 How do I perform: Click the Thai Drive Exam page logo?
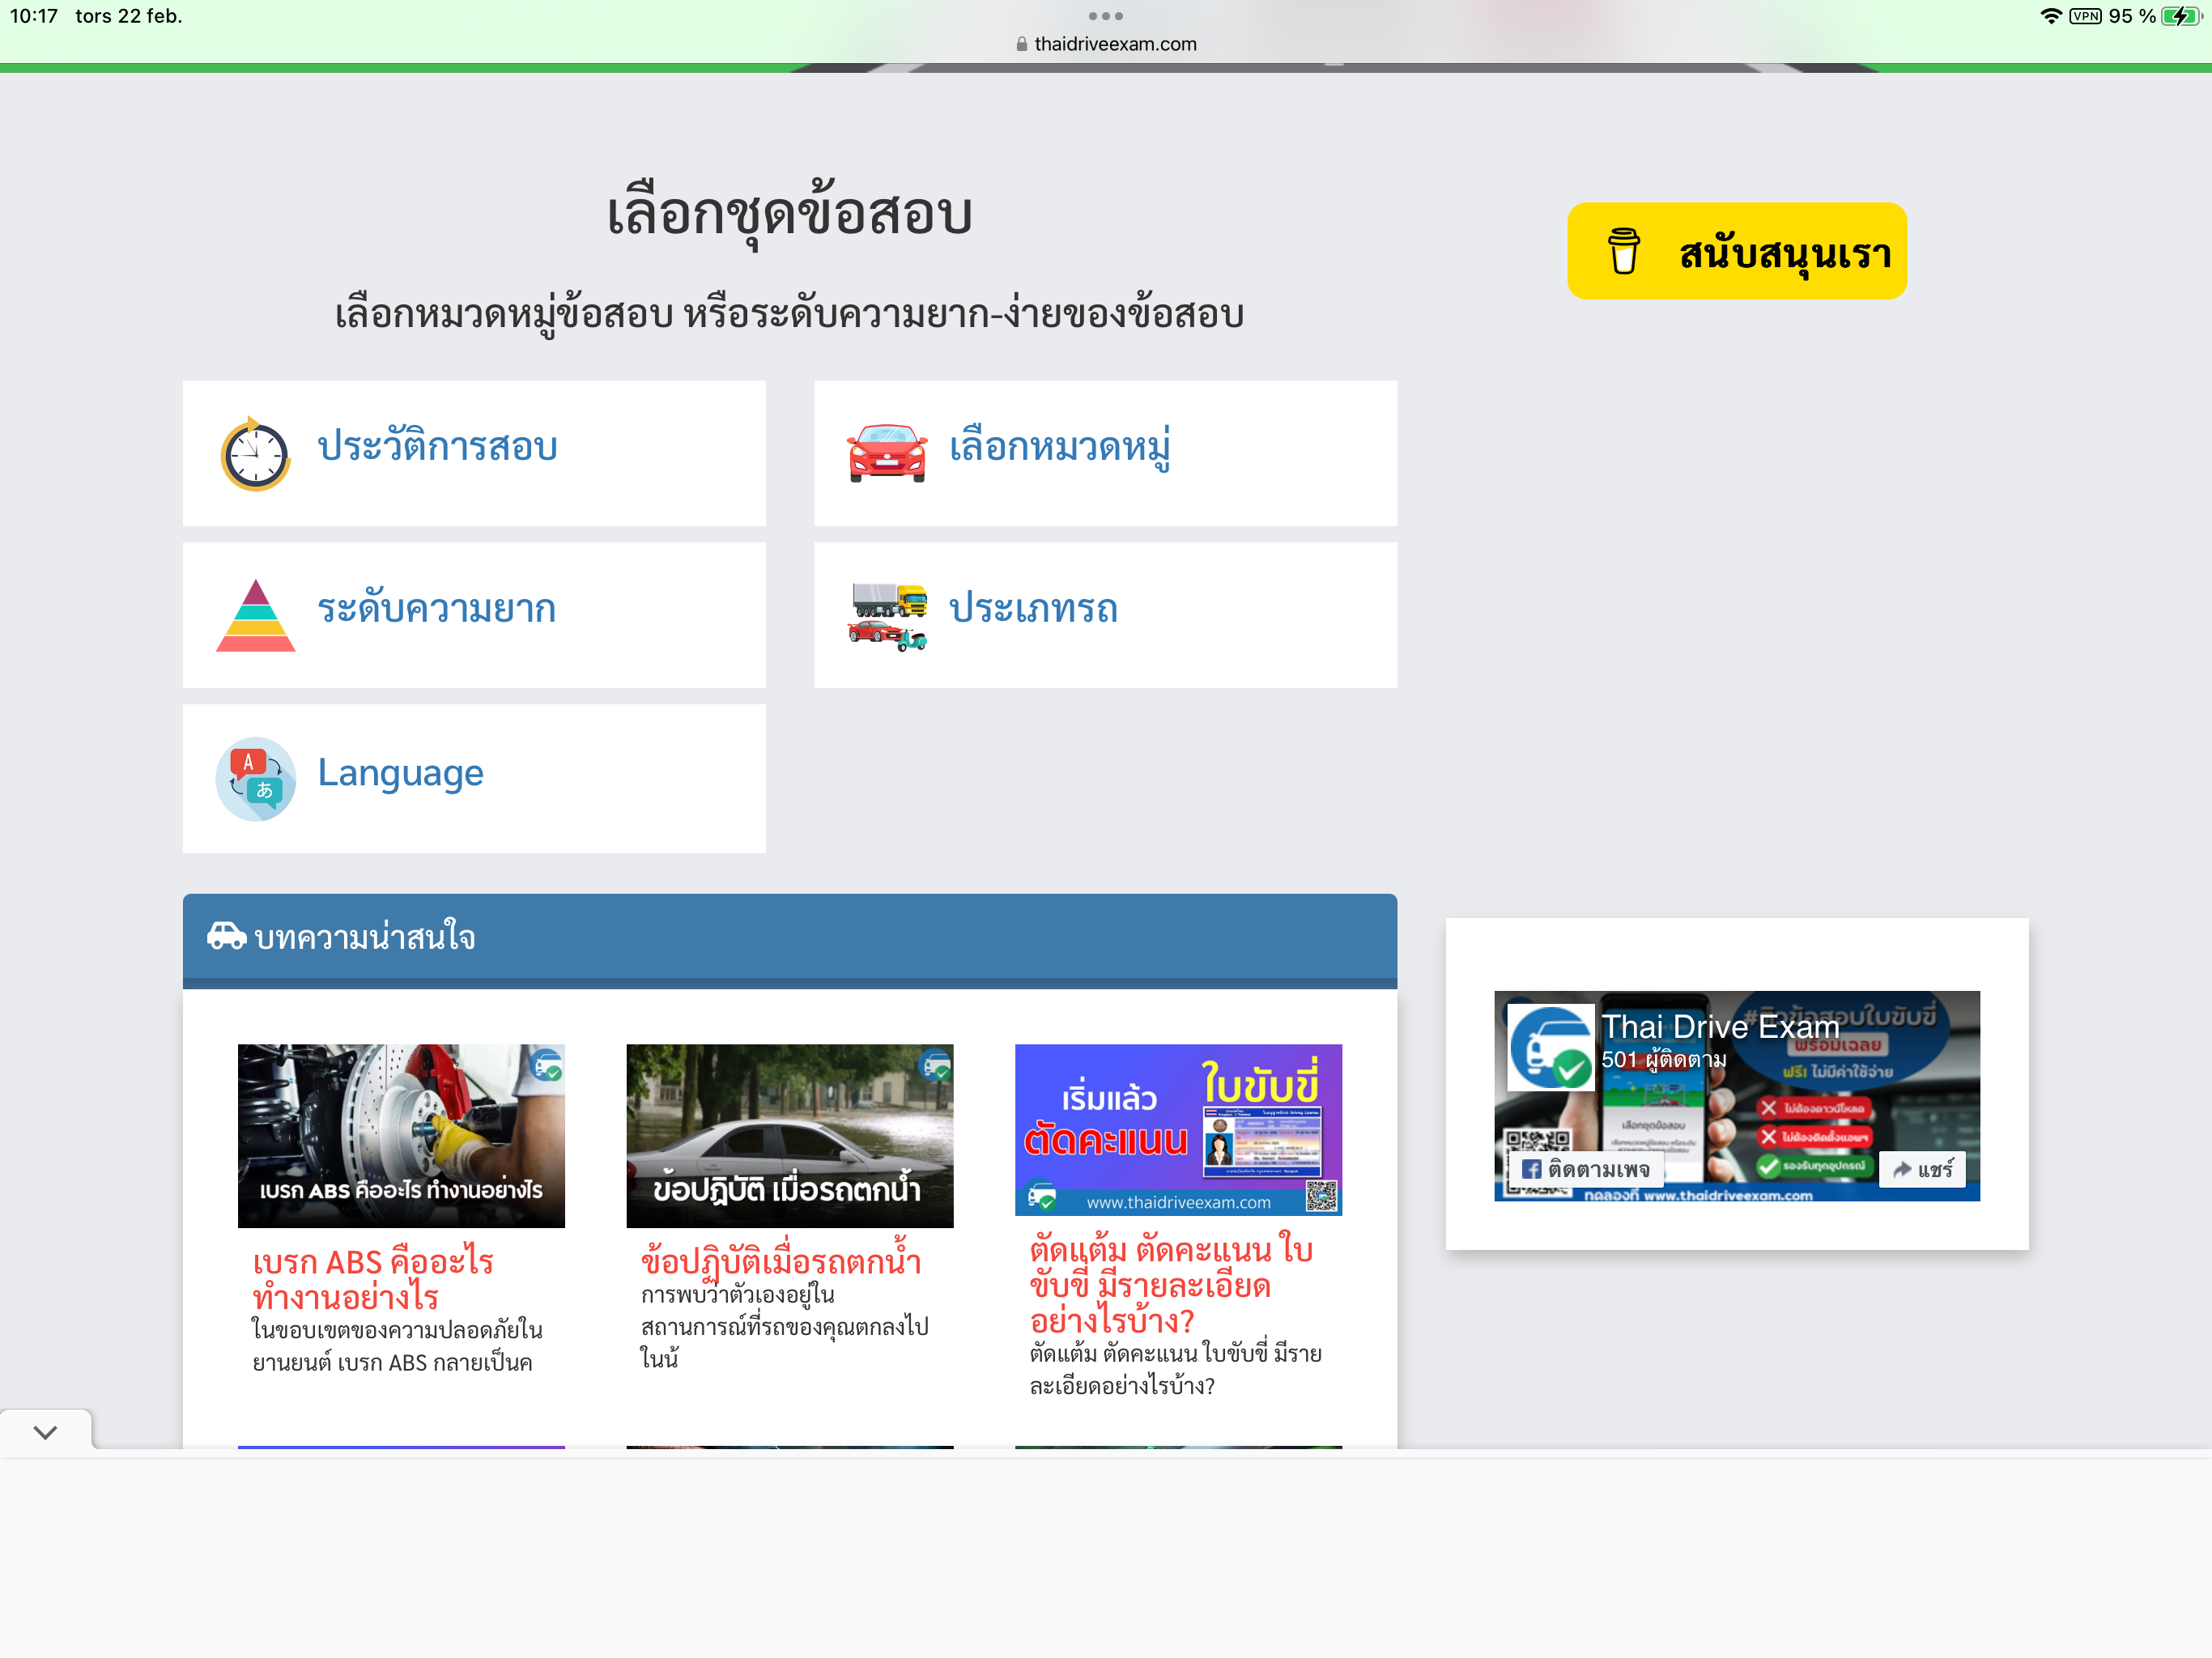pos(1551,1047)
